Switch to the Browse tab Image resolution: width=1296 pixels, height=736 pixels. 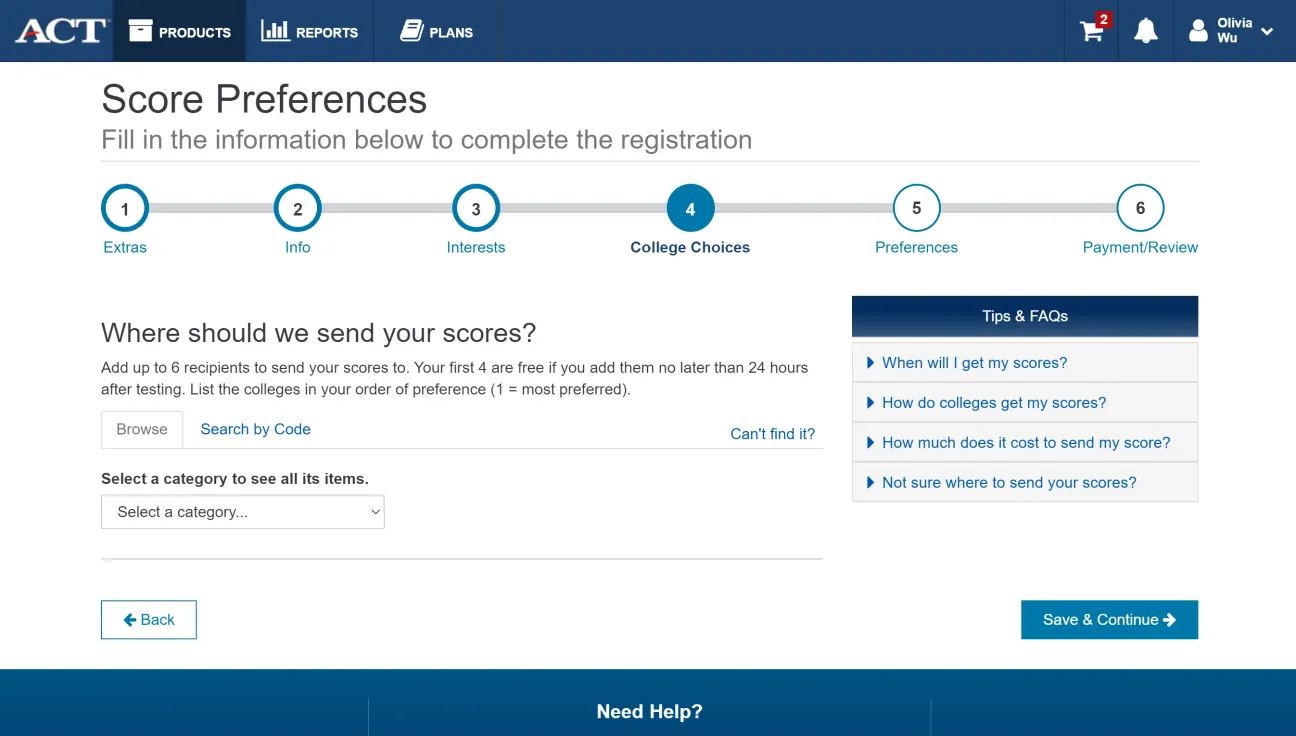tap(142, 429)
